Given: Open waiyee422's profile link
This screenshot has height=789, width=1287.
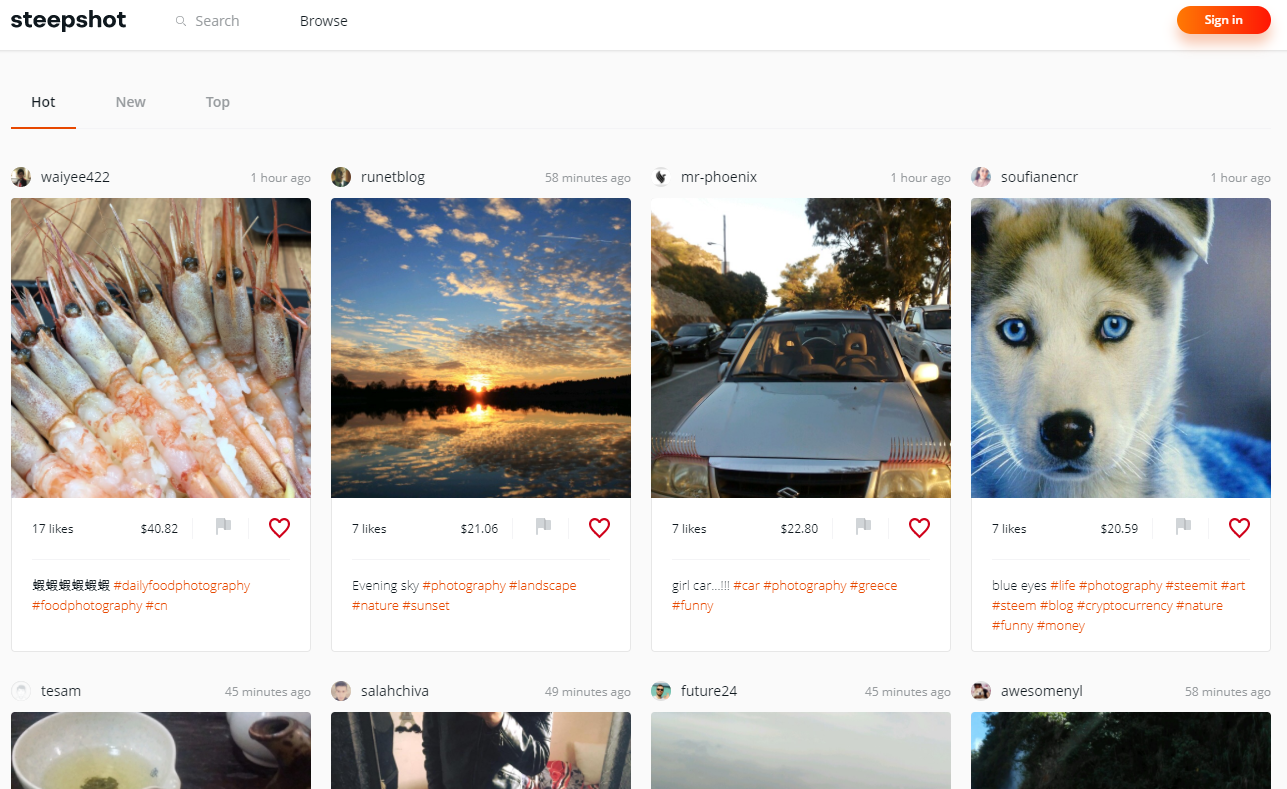Looking at the screenshot, I should click(x=75, y=177).
